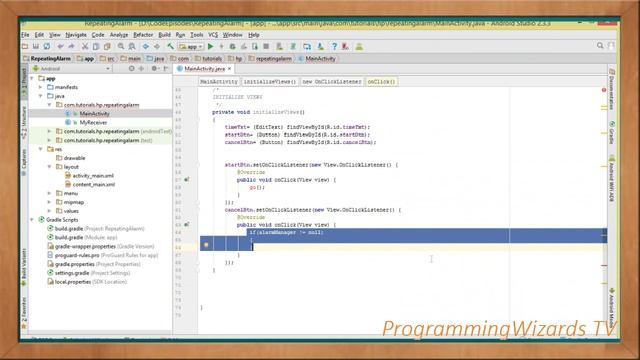The width and height of the screenshot is (640, 360).
Task: Select the MainActivity.java editor tab
Action: (204, 69)
